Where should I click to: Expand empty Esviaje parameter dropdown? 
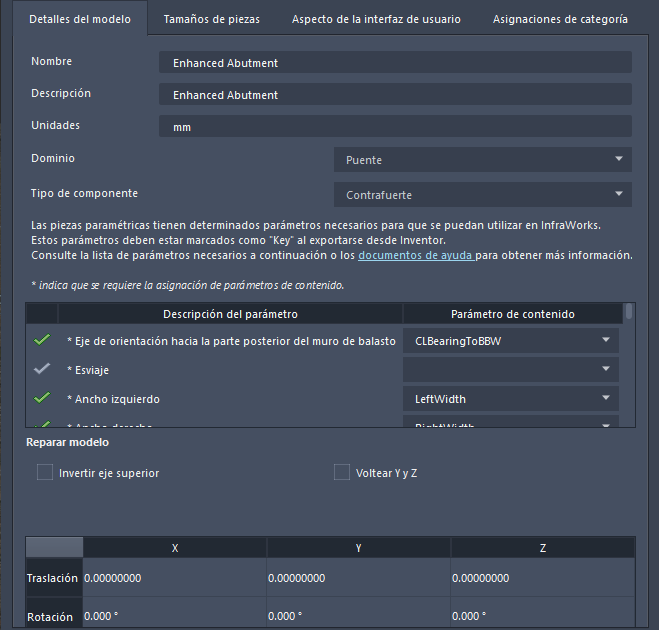[x=511, y=369]
